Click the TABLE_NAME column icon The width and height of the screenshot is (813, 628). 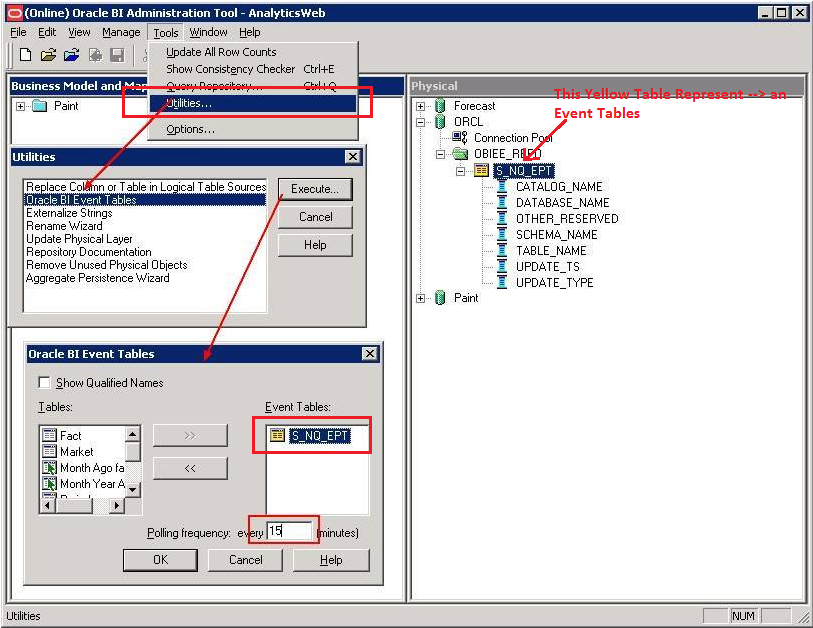502,250
